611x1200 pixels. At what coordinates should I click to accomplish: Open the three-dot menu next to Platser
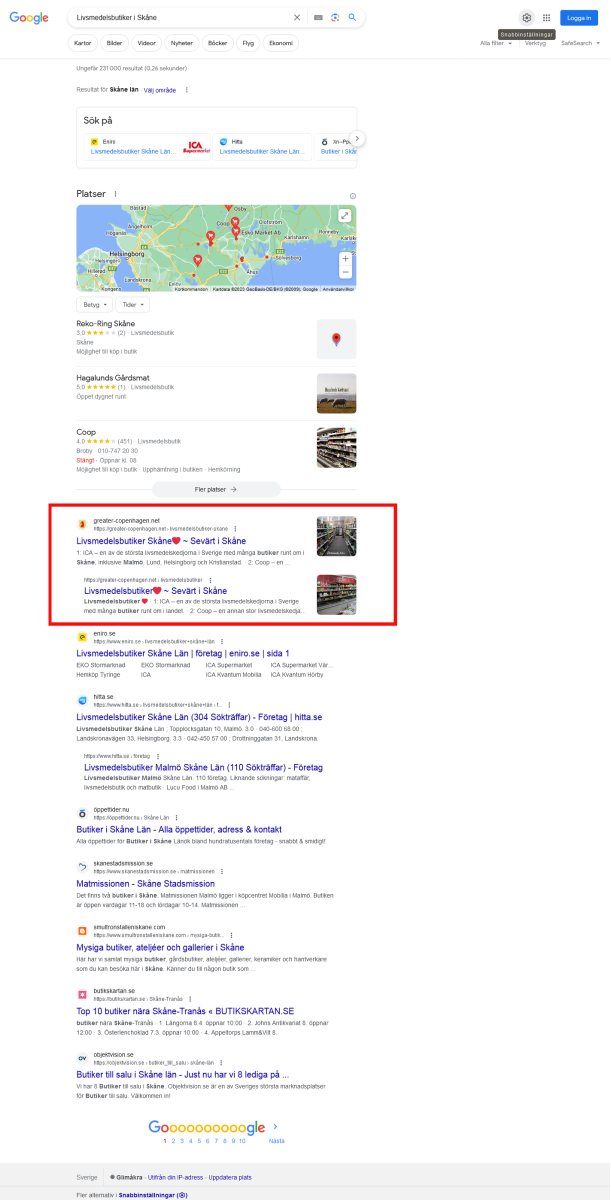pyautogui.click(x=116, y=194)
